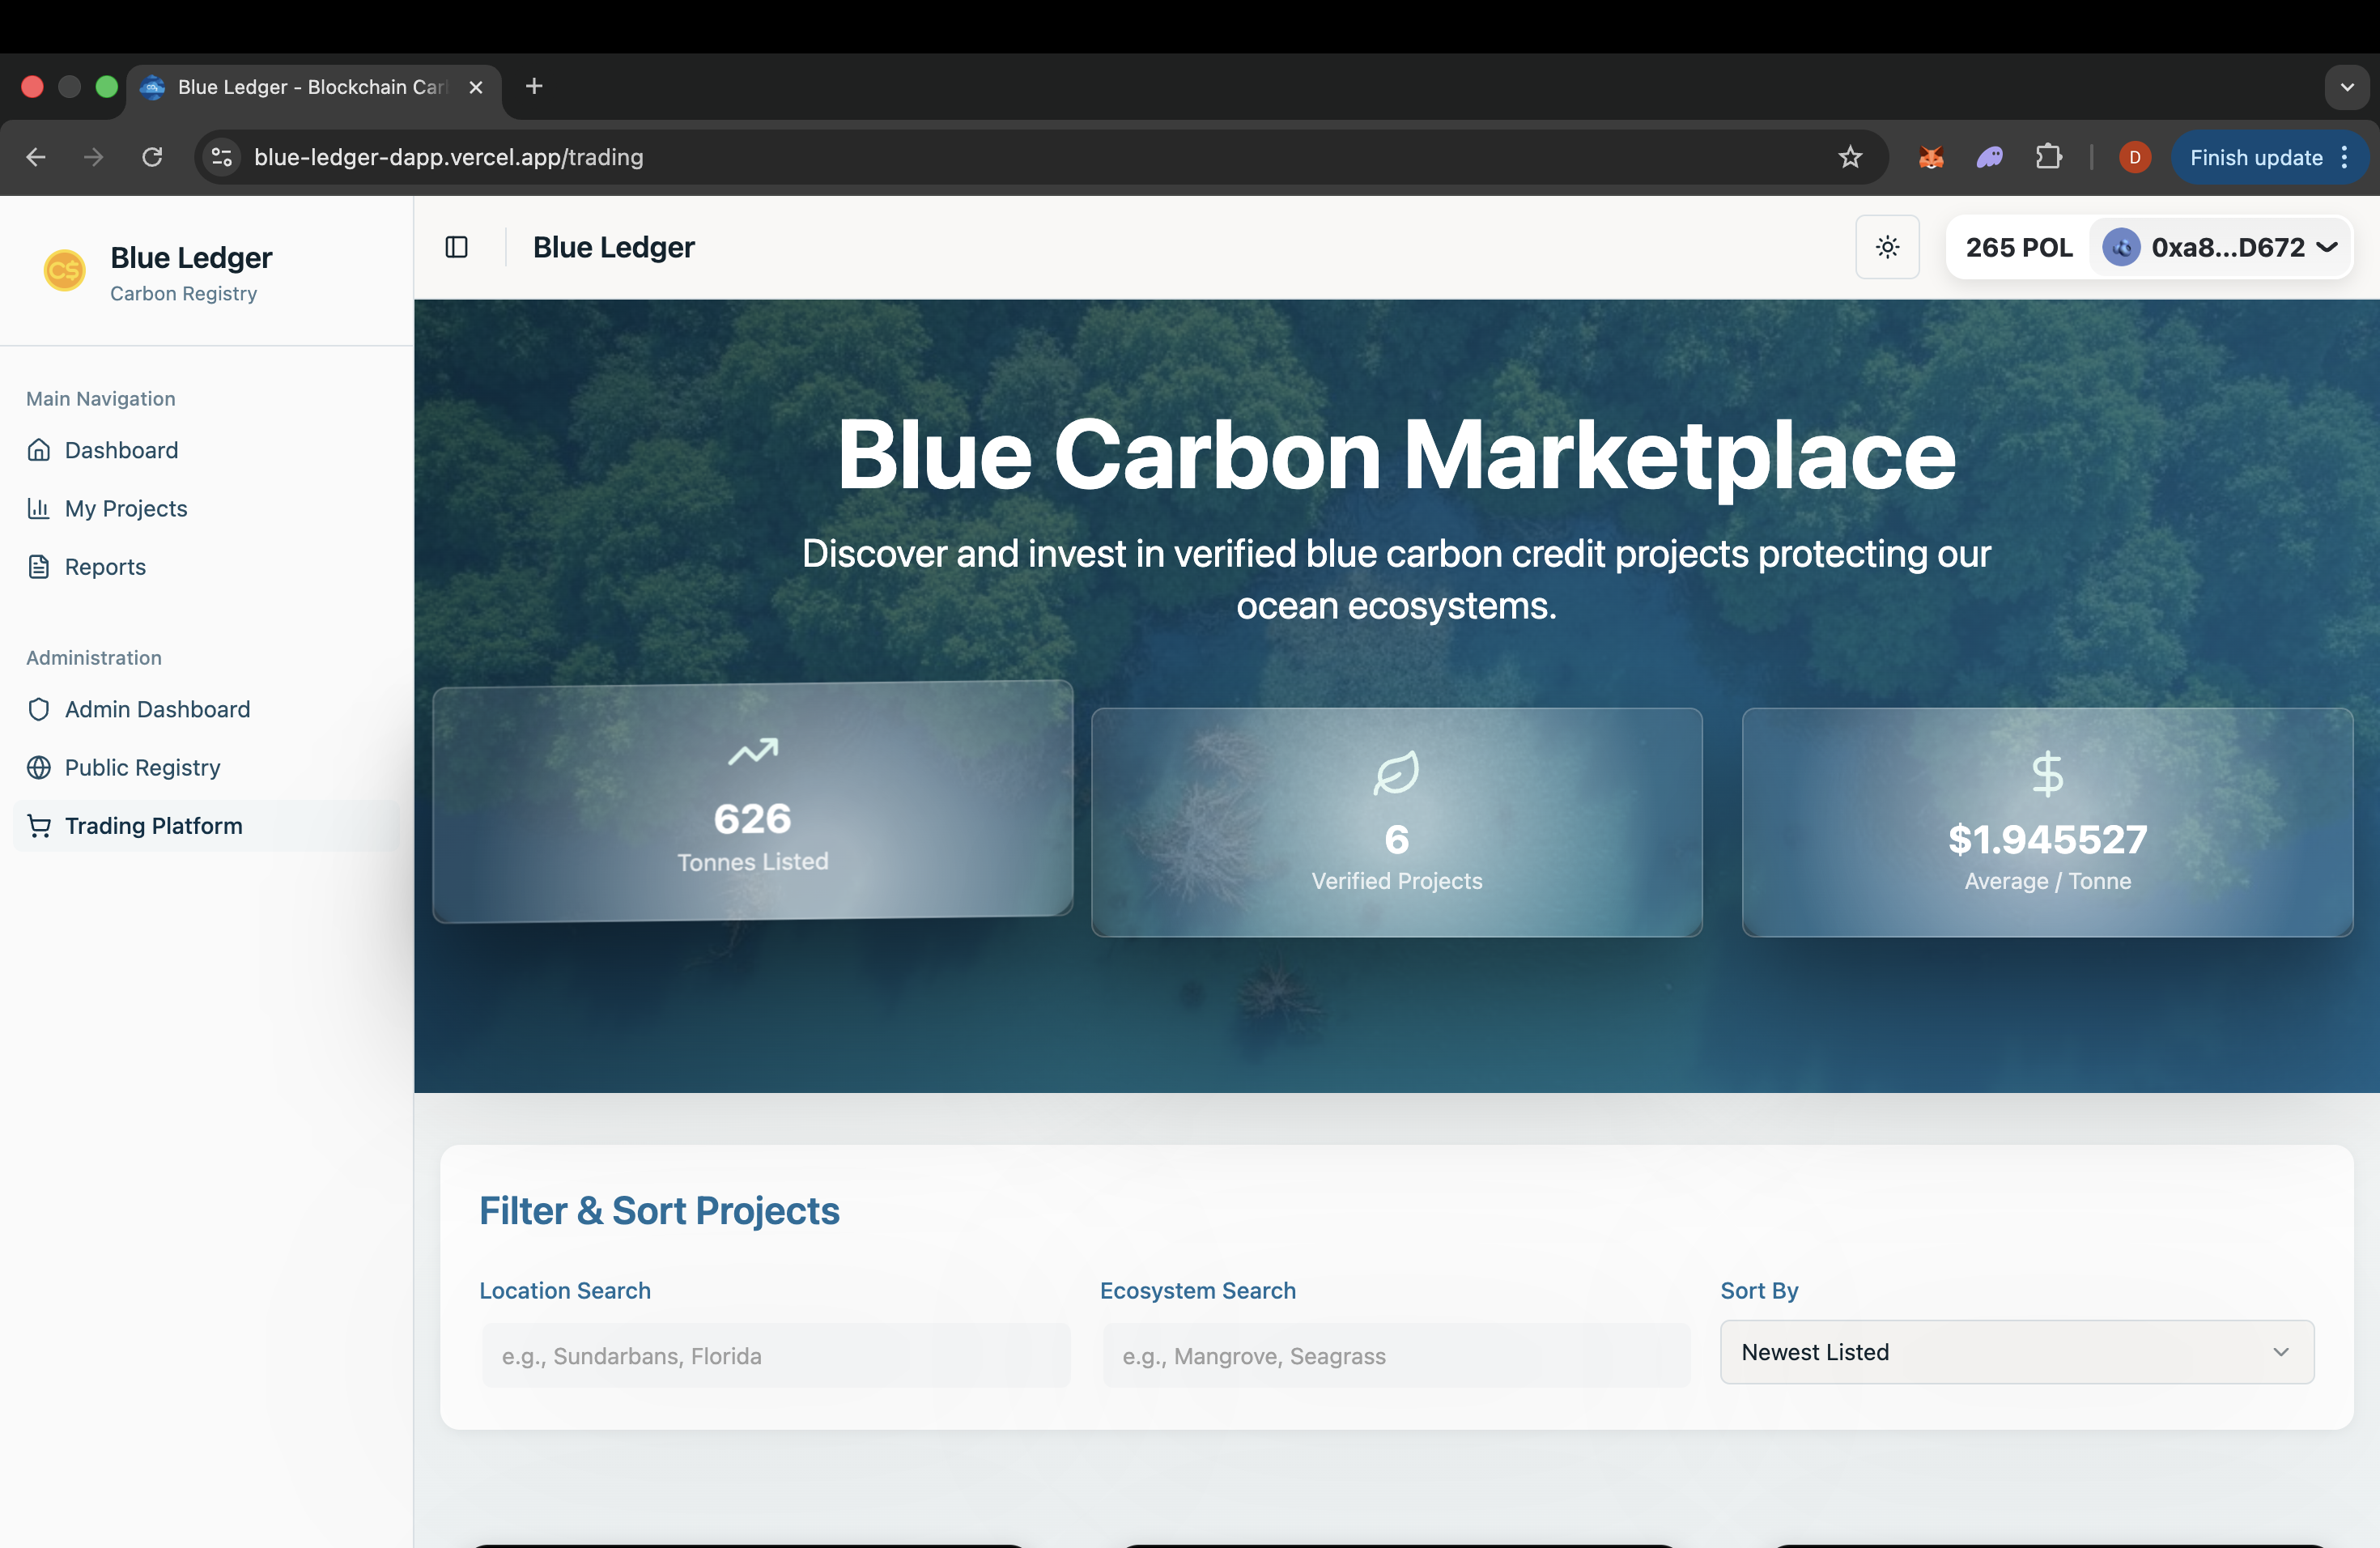2380x1548 pixels.
Task: Open the Chrome profile avatar D
Action: (x=2134, y=157)
